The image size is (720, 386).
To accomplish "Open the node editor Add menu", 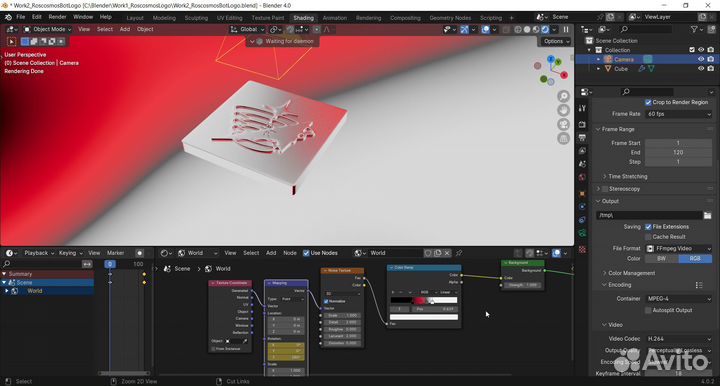I will tap(271, 253).
